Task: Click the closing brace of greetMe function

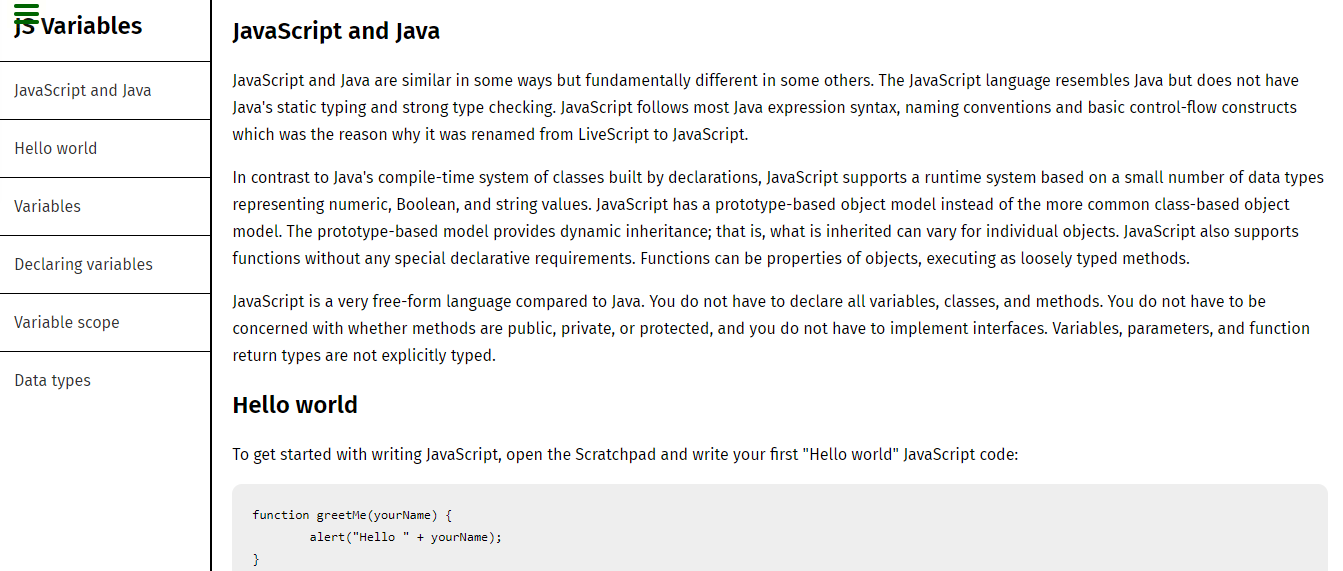Action: (256, 560)
